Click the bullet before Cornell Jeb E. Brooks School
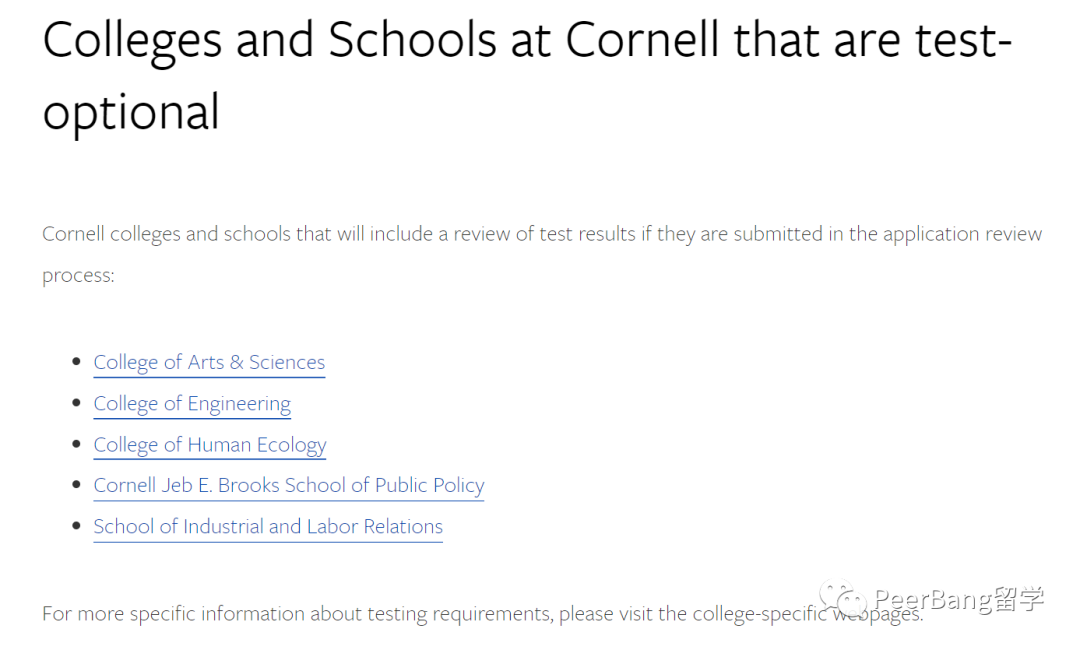Image resolution: width=1080 pixels, height=650 pixels. pyautogui.click(x=76, y=484)
